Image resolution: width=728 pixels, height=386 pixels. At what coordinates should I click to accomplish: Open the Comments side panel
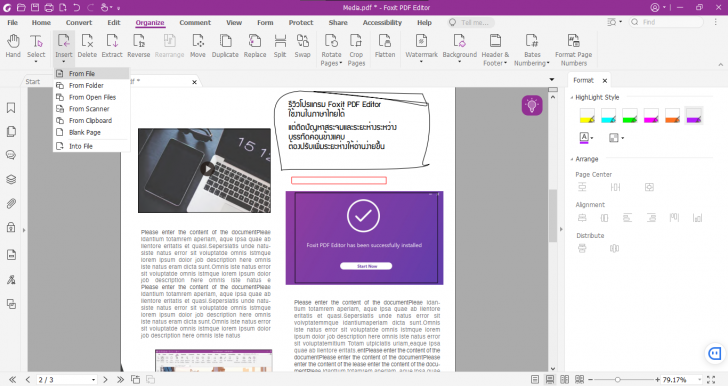point(11,155)
